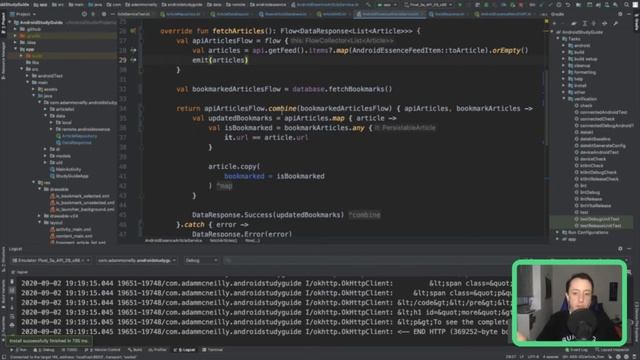This screenshot has height=360, width=640.
Task: Click Logcat print icon
Action: click(x=12, y=325)
